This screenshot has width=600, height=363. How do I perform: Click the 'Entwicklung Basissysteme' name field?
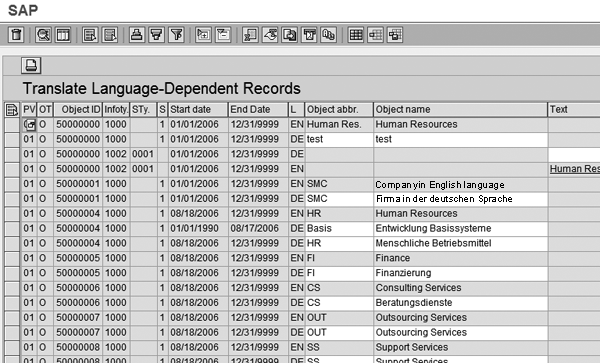point(460,229)
